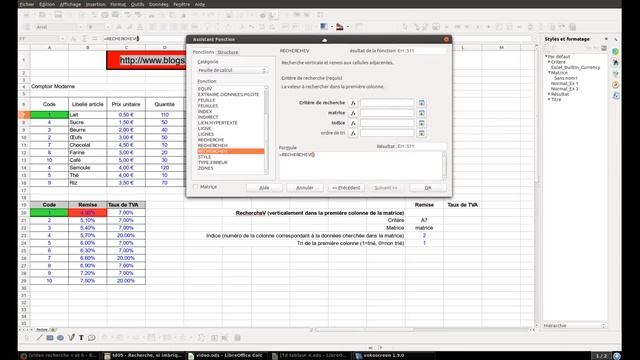Open the Fichier menu

point(27,4)
